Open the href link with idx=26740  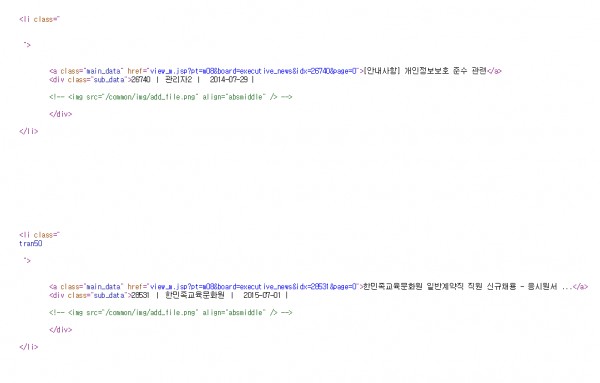(x=254, y=71)
